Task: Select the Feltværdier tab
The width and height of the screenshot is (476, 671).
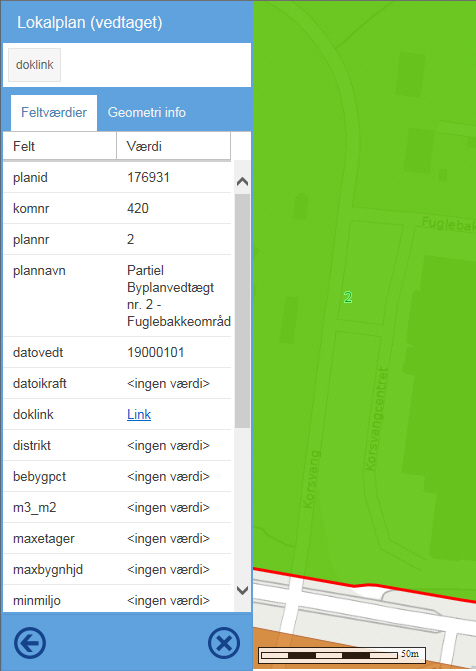Action: coord(54,113)
